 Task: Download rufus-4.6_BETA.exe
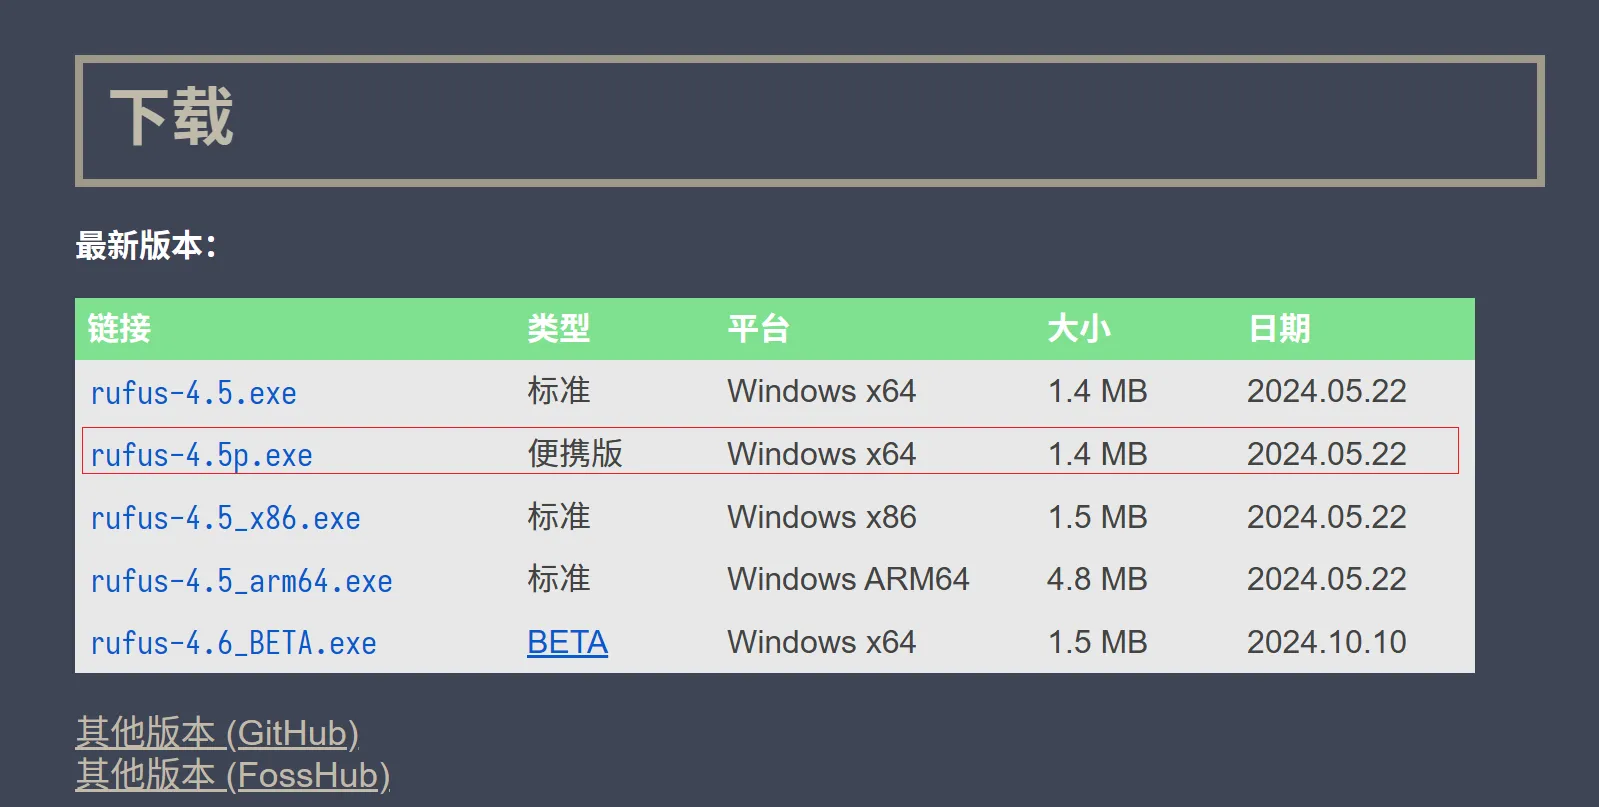[233, 643]
